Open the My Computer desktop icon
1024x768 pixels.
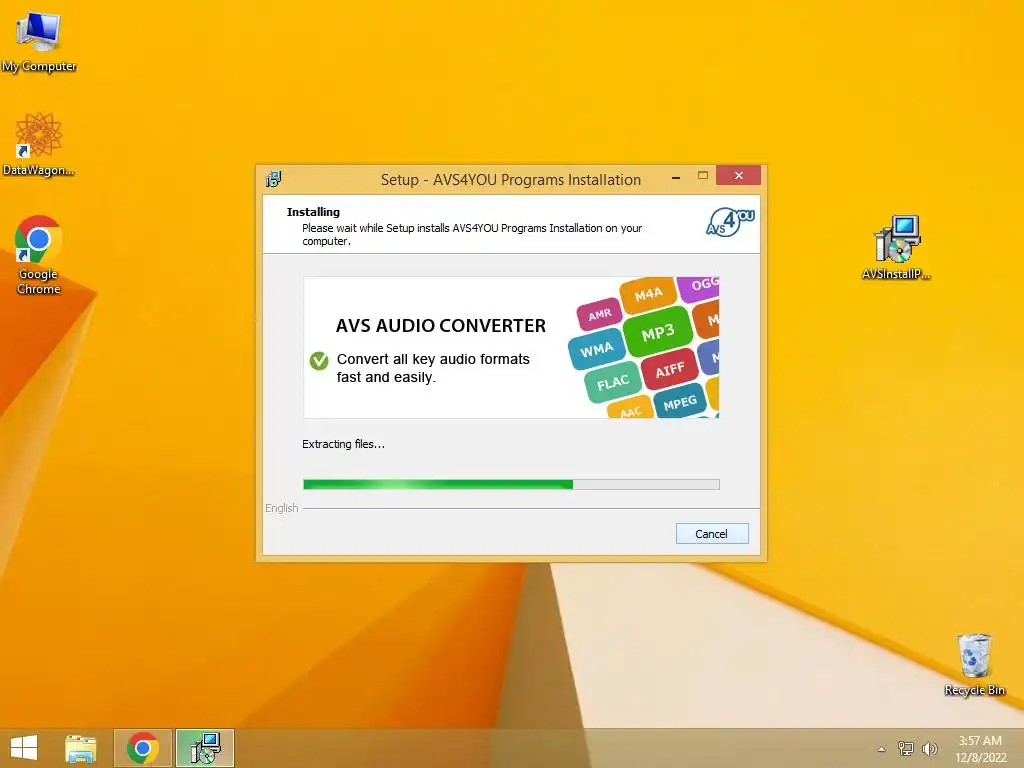(x=39, y=42)
